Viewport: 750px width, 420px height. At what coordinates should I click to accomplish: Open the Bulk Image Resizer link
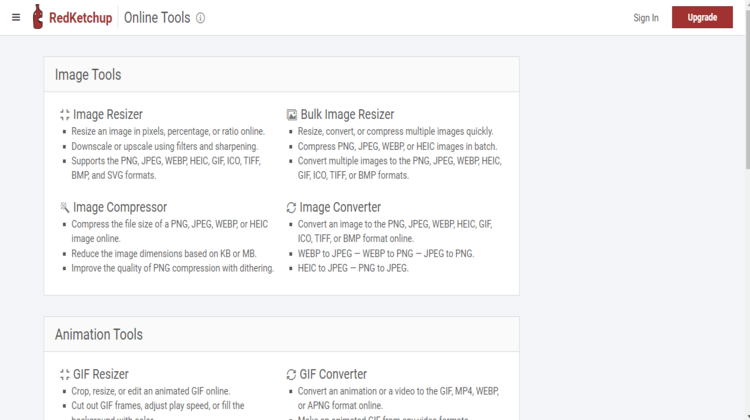(347, 115)
